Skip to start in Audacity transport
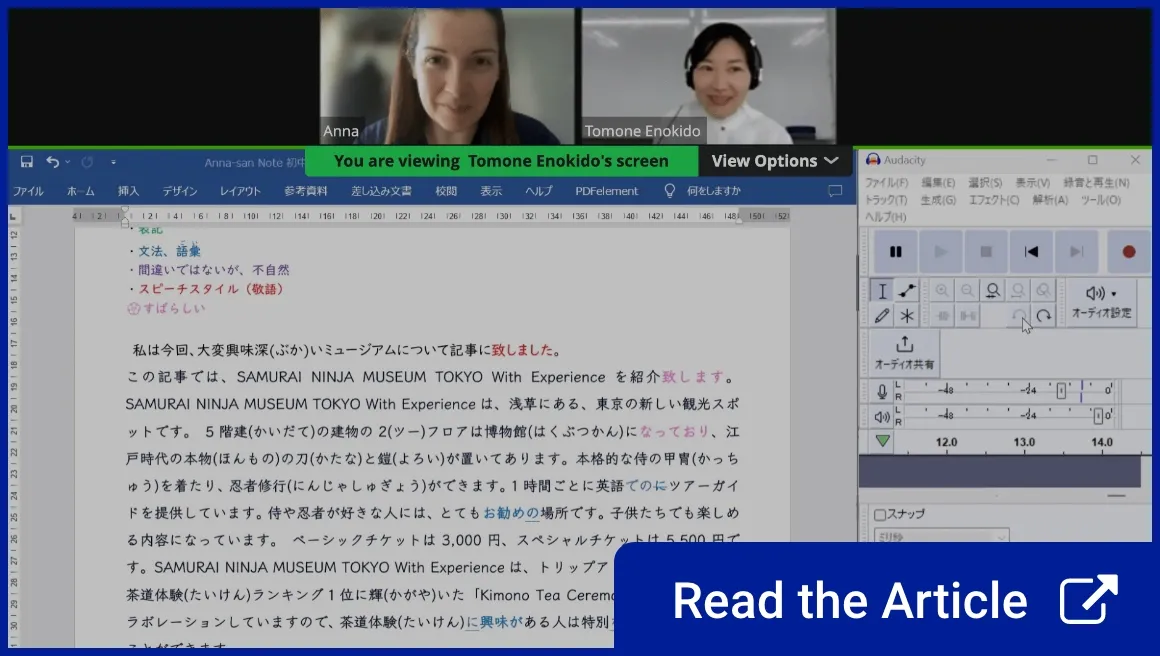This screenshot has width=1160, height=656. 1031,251
